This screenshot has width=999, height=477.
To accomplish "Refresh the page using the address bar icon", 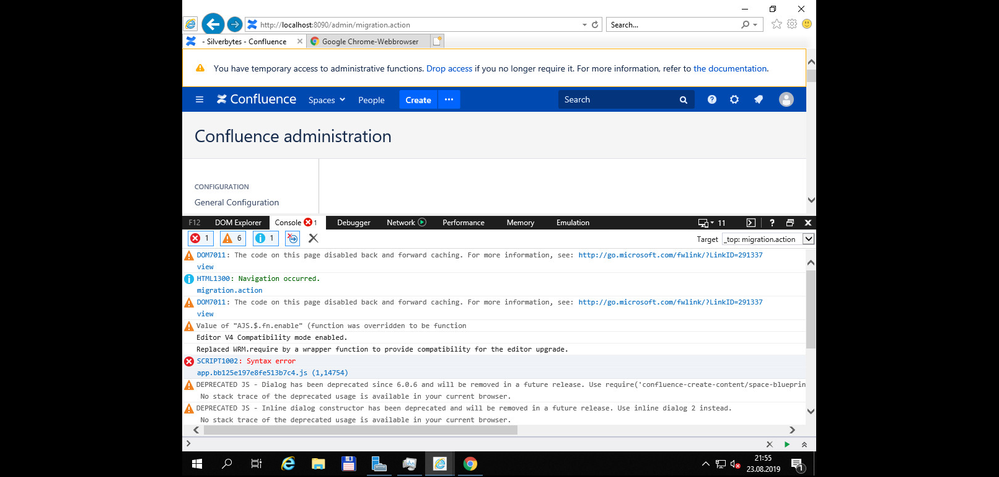I will pos(595,25).
